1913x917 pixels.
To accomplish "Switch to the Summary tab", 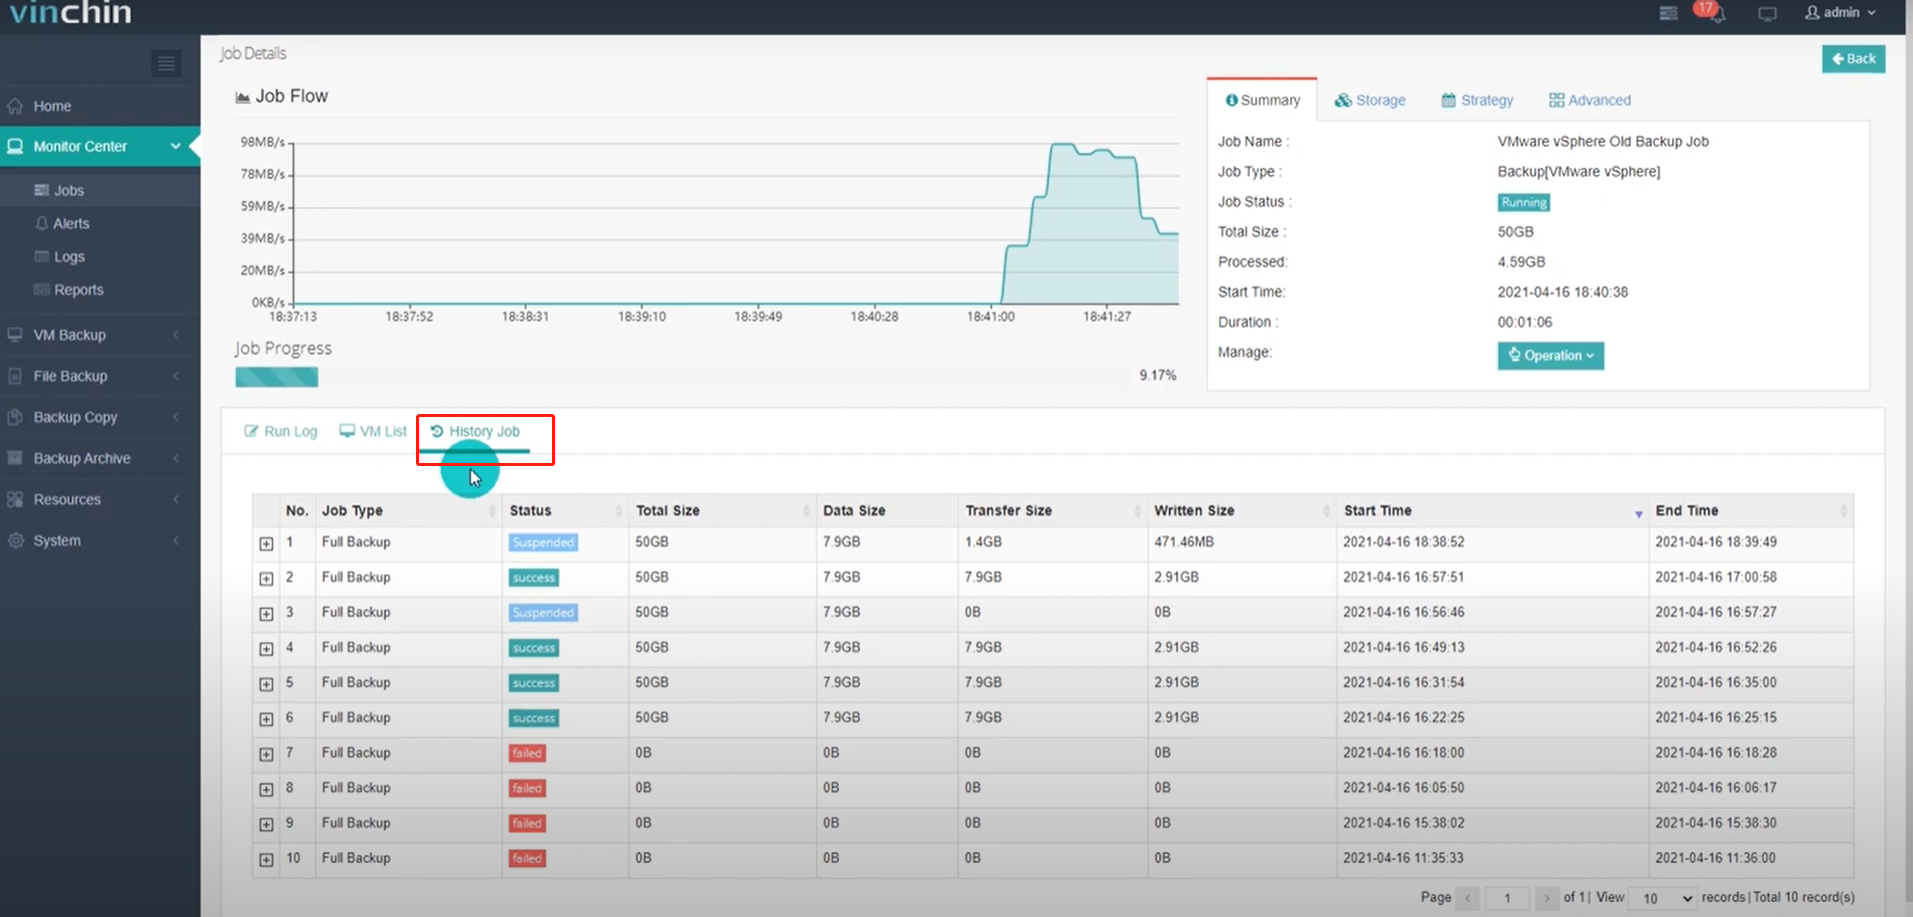I will [x=1262, y=100].
